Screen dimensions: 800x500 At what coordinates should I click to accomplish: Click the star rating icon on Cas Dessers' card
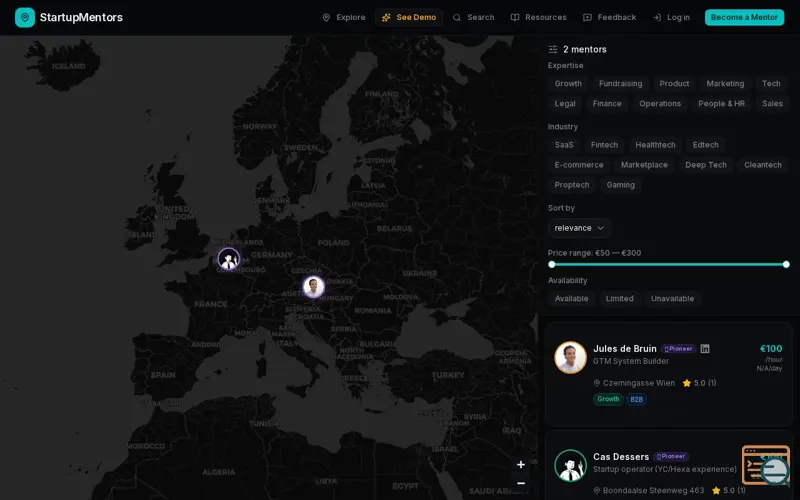(716, 490)
